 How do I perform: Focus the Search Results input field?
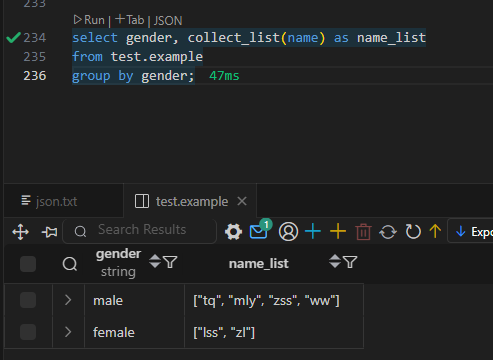coord(140,230)
